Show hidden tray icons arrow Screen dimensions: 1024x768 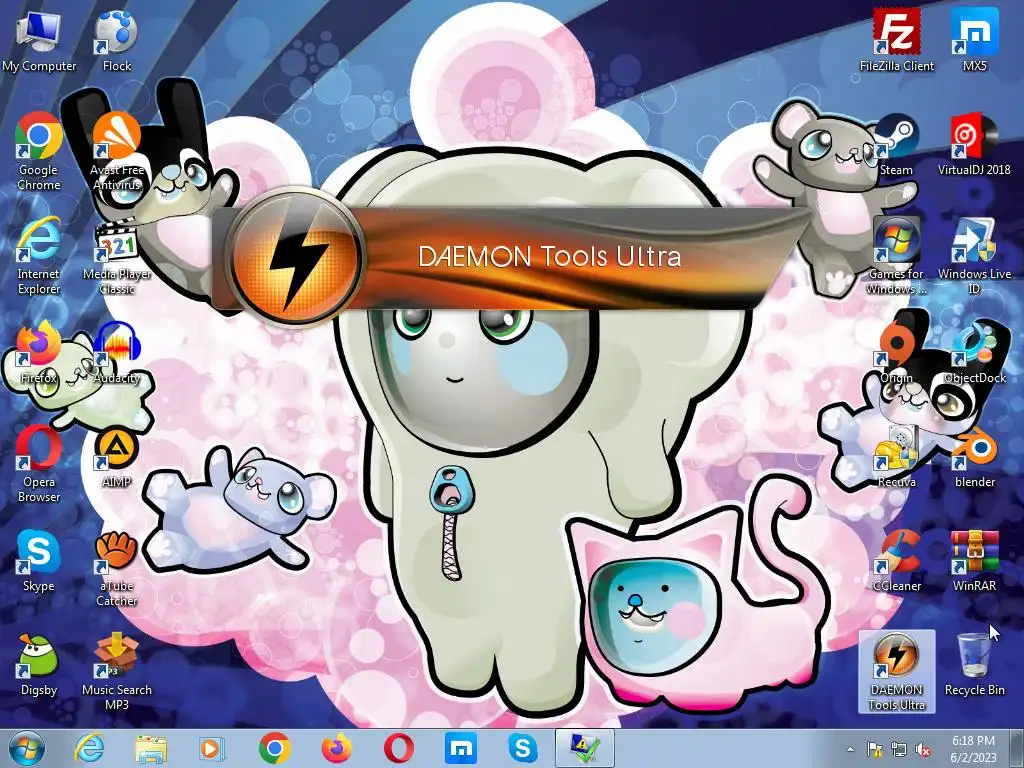click(850, 750)
